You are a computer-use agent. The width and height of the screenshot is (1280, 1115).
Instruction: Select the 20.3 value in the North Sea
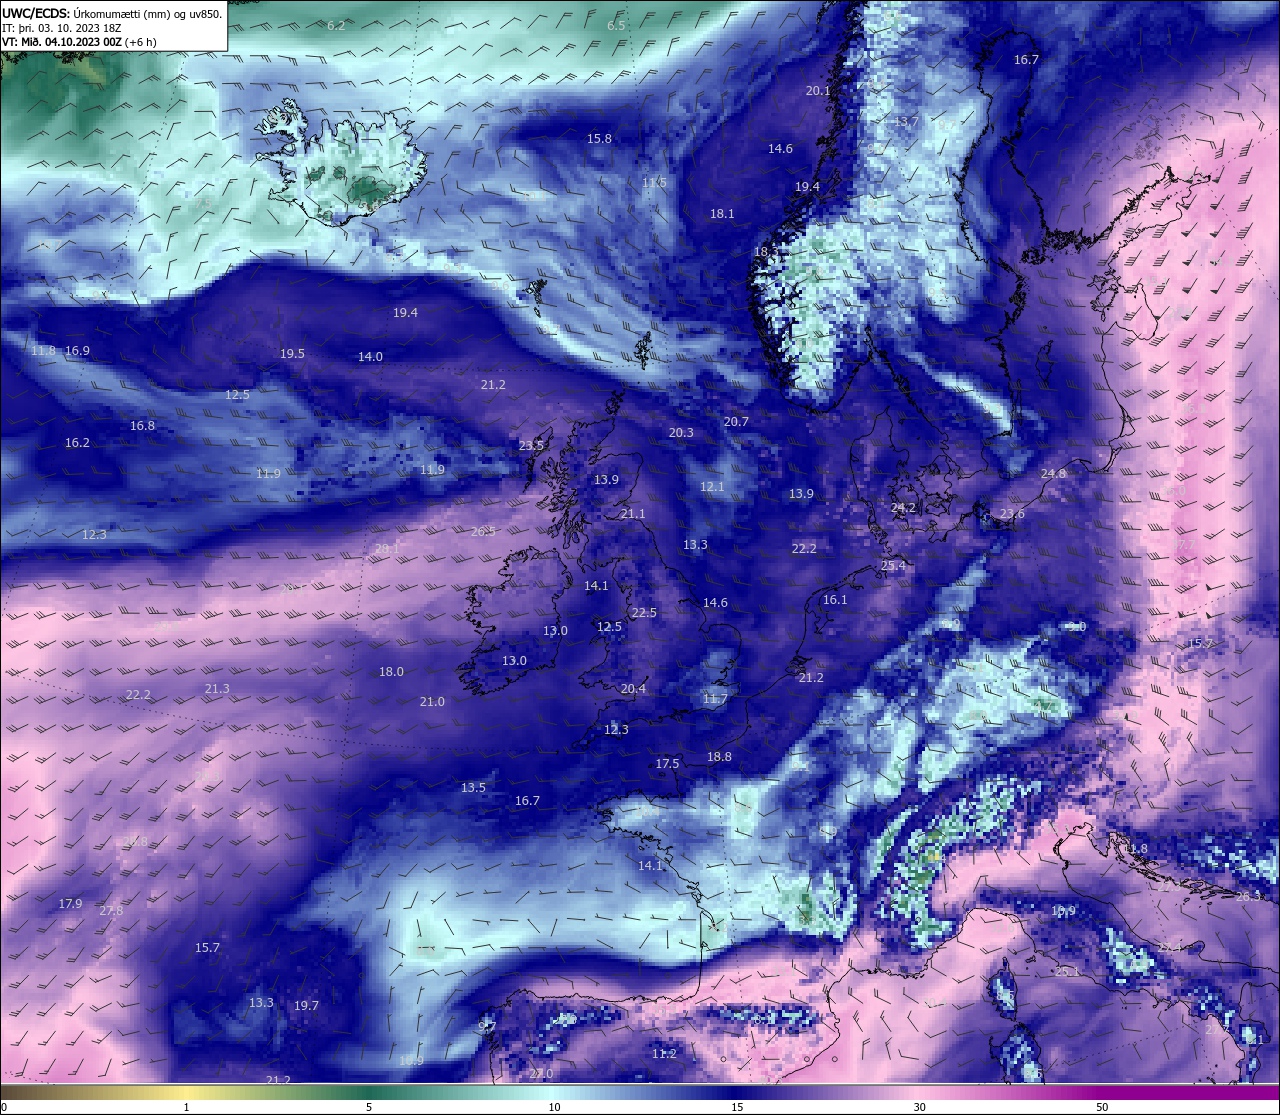click(681, 433)
